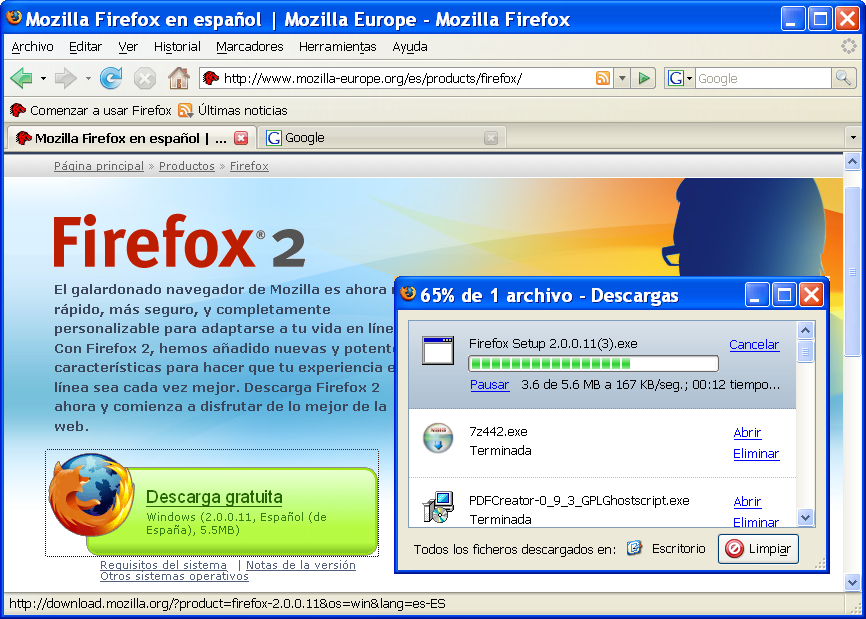Open the Herramientas menu
Viewport: 866px width, 619px height.
pos(337,46)
